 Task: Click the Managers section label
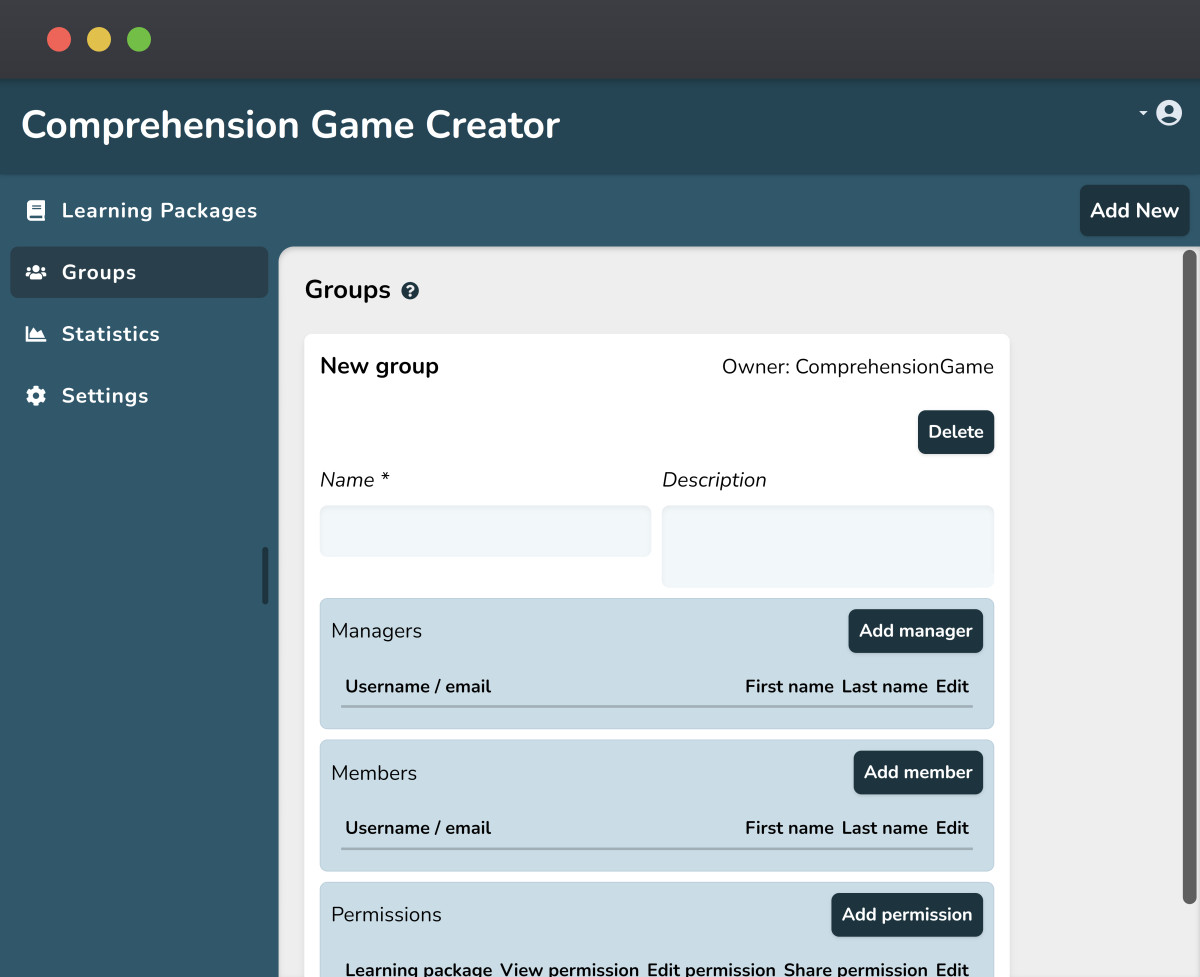(x=377, y=631)
